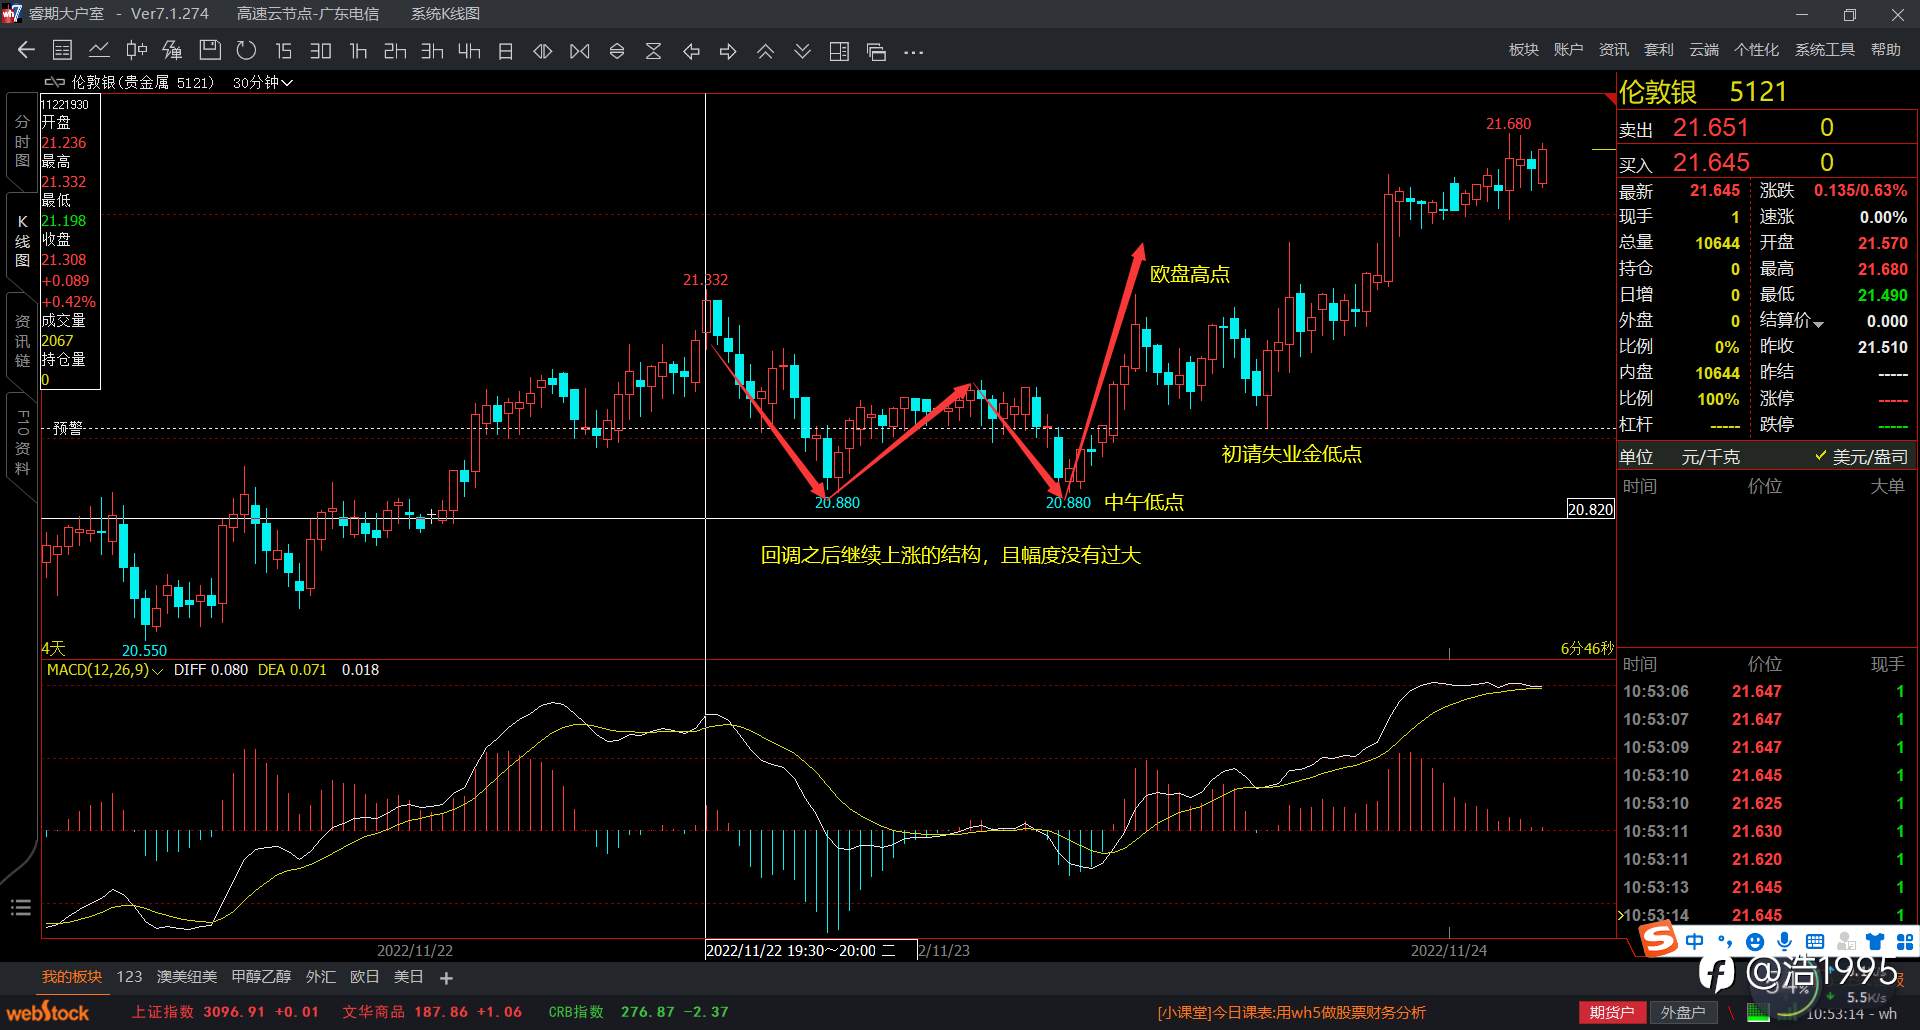Select the 30-minute period icon
The height and width of the screenshot is (1030, 1920).
(320, 51)
